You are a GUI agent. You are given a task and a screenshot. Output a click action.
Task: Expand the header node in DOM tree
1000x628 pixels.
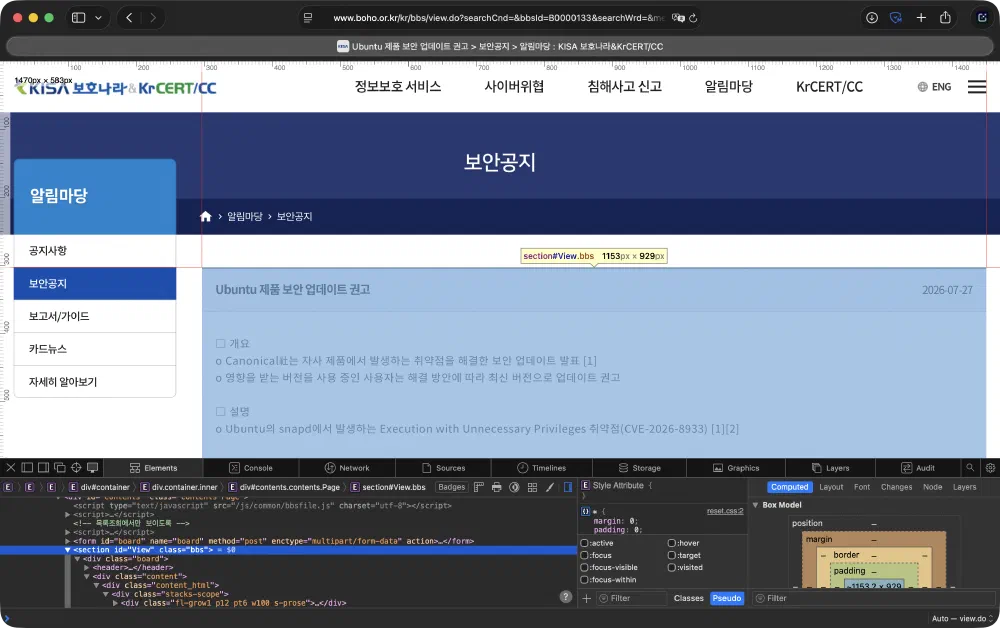click(87, 567)
